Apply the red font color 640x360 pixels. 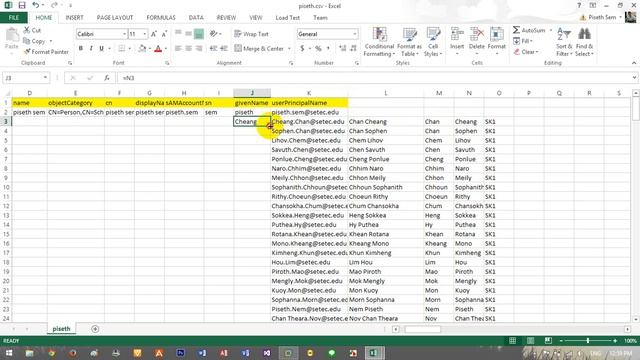[x=158, y=49]
